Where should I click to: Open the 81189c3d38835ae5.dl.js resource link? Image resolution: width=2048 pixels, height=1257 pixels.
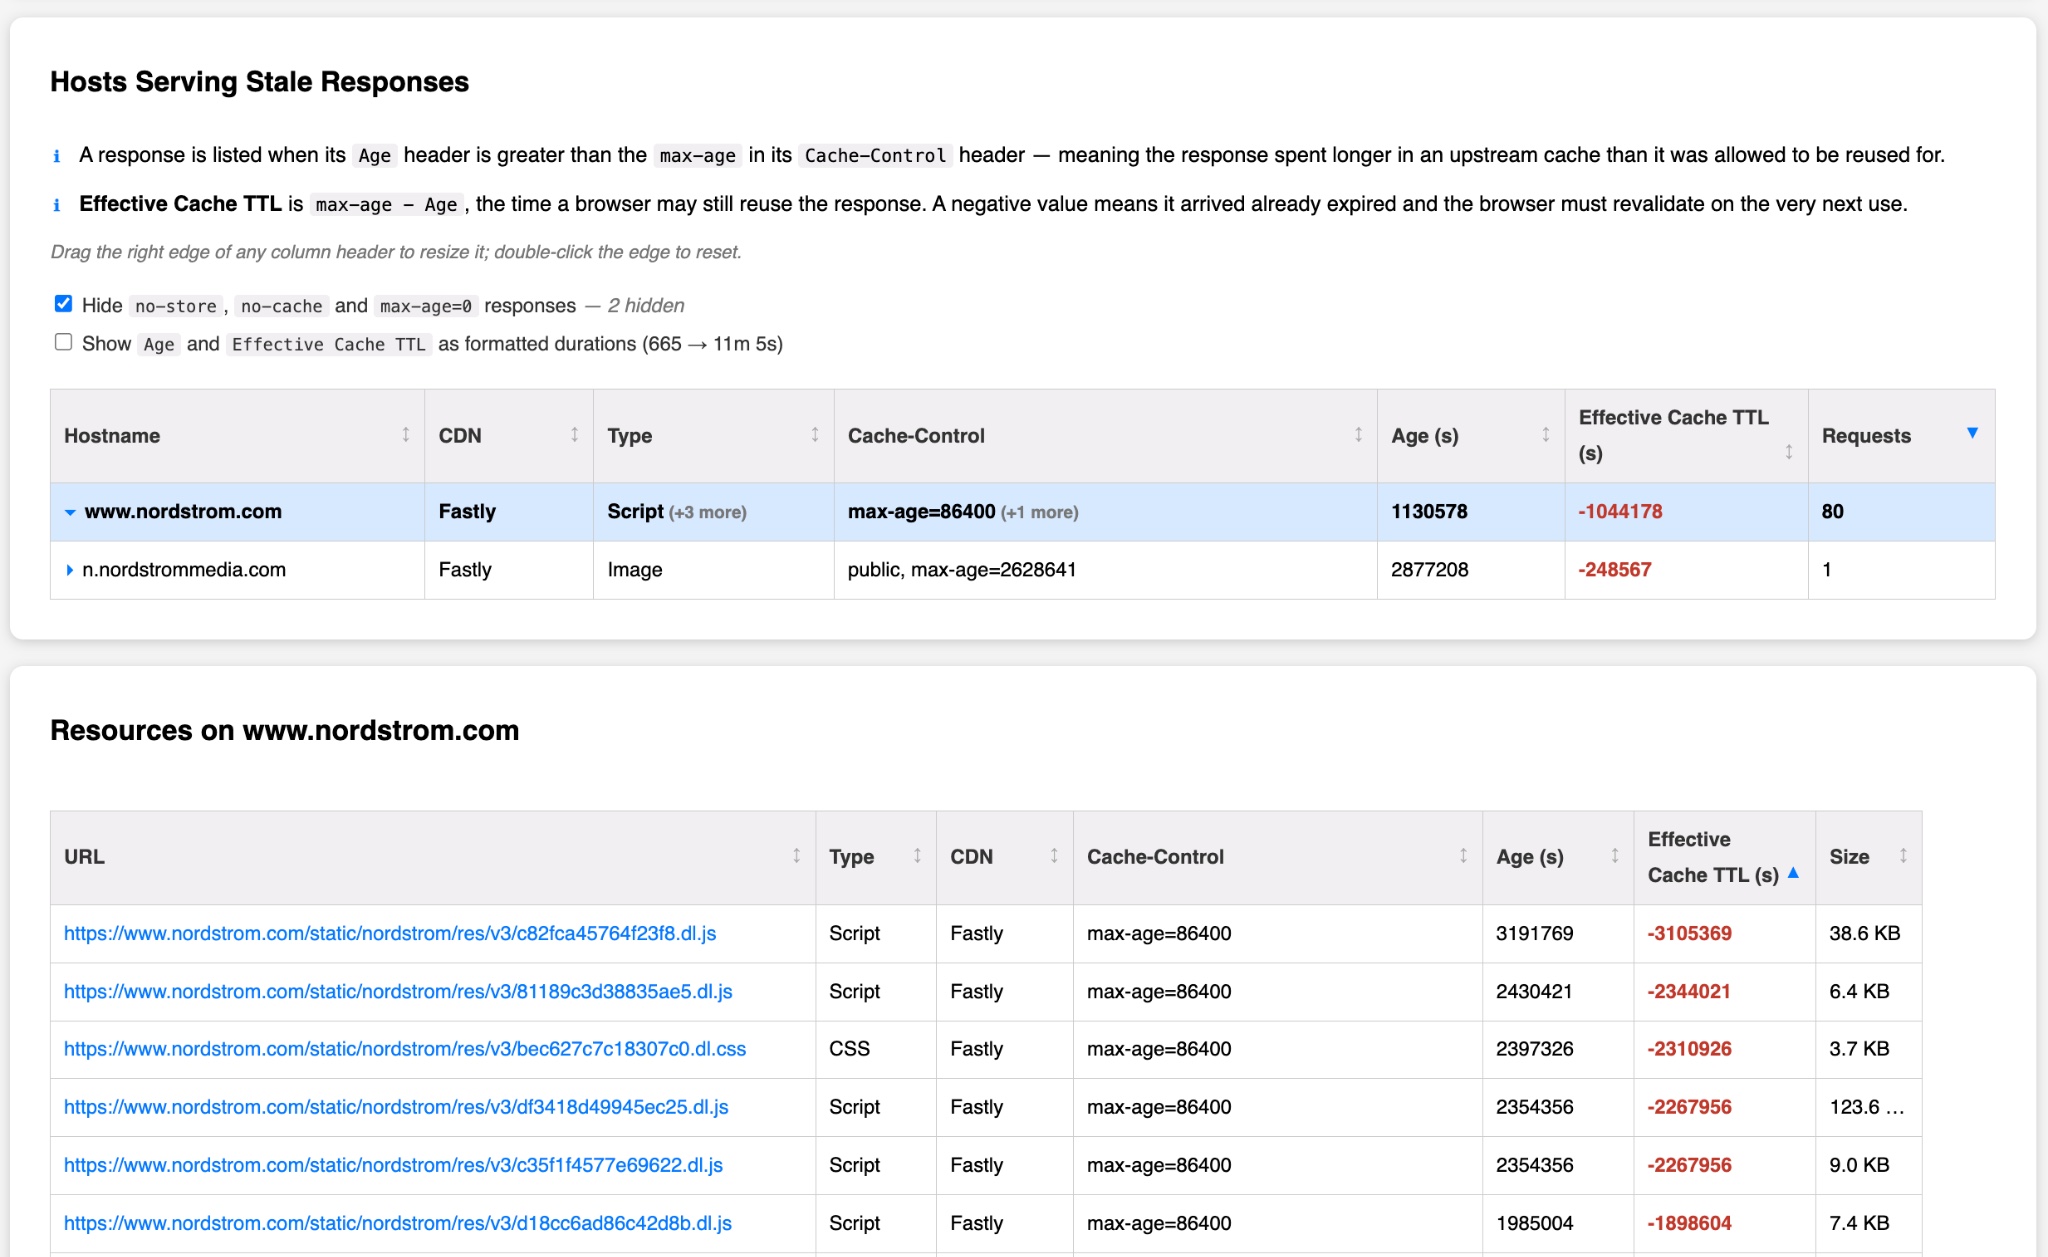[x=398, y=991]
